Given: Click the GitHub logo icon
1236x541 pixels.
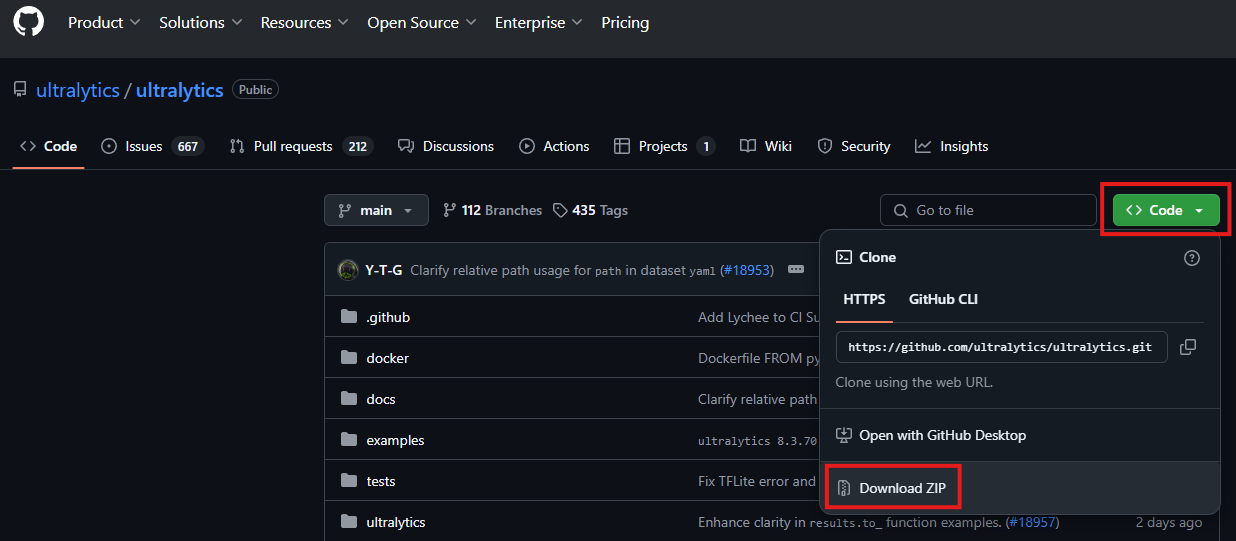Looking at the screenshot, I should click(28, 22).
